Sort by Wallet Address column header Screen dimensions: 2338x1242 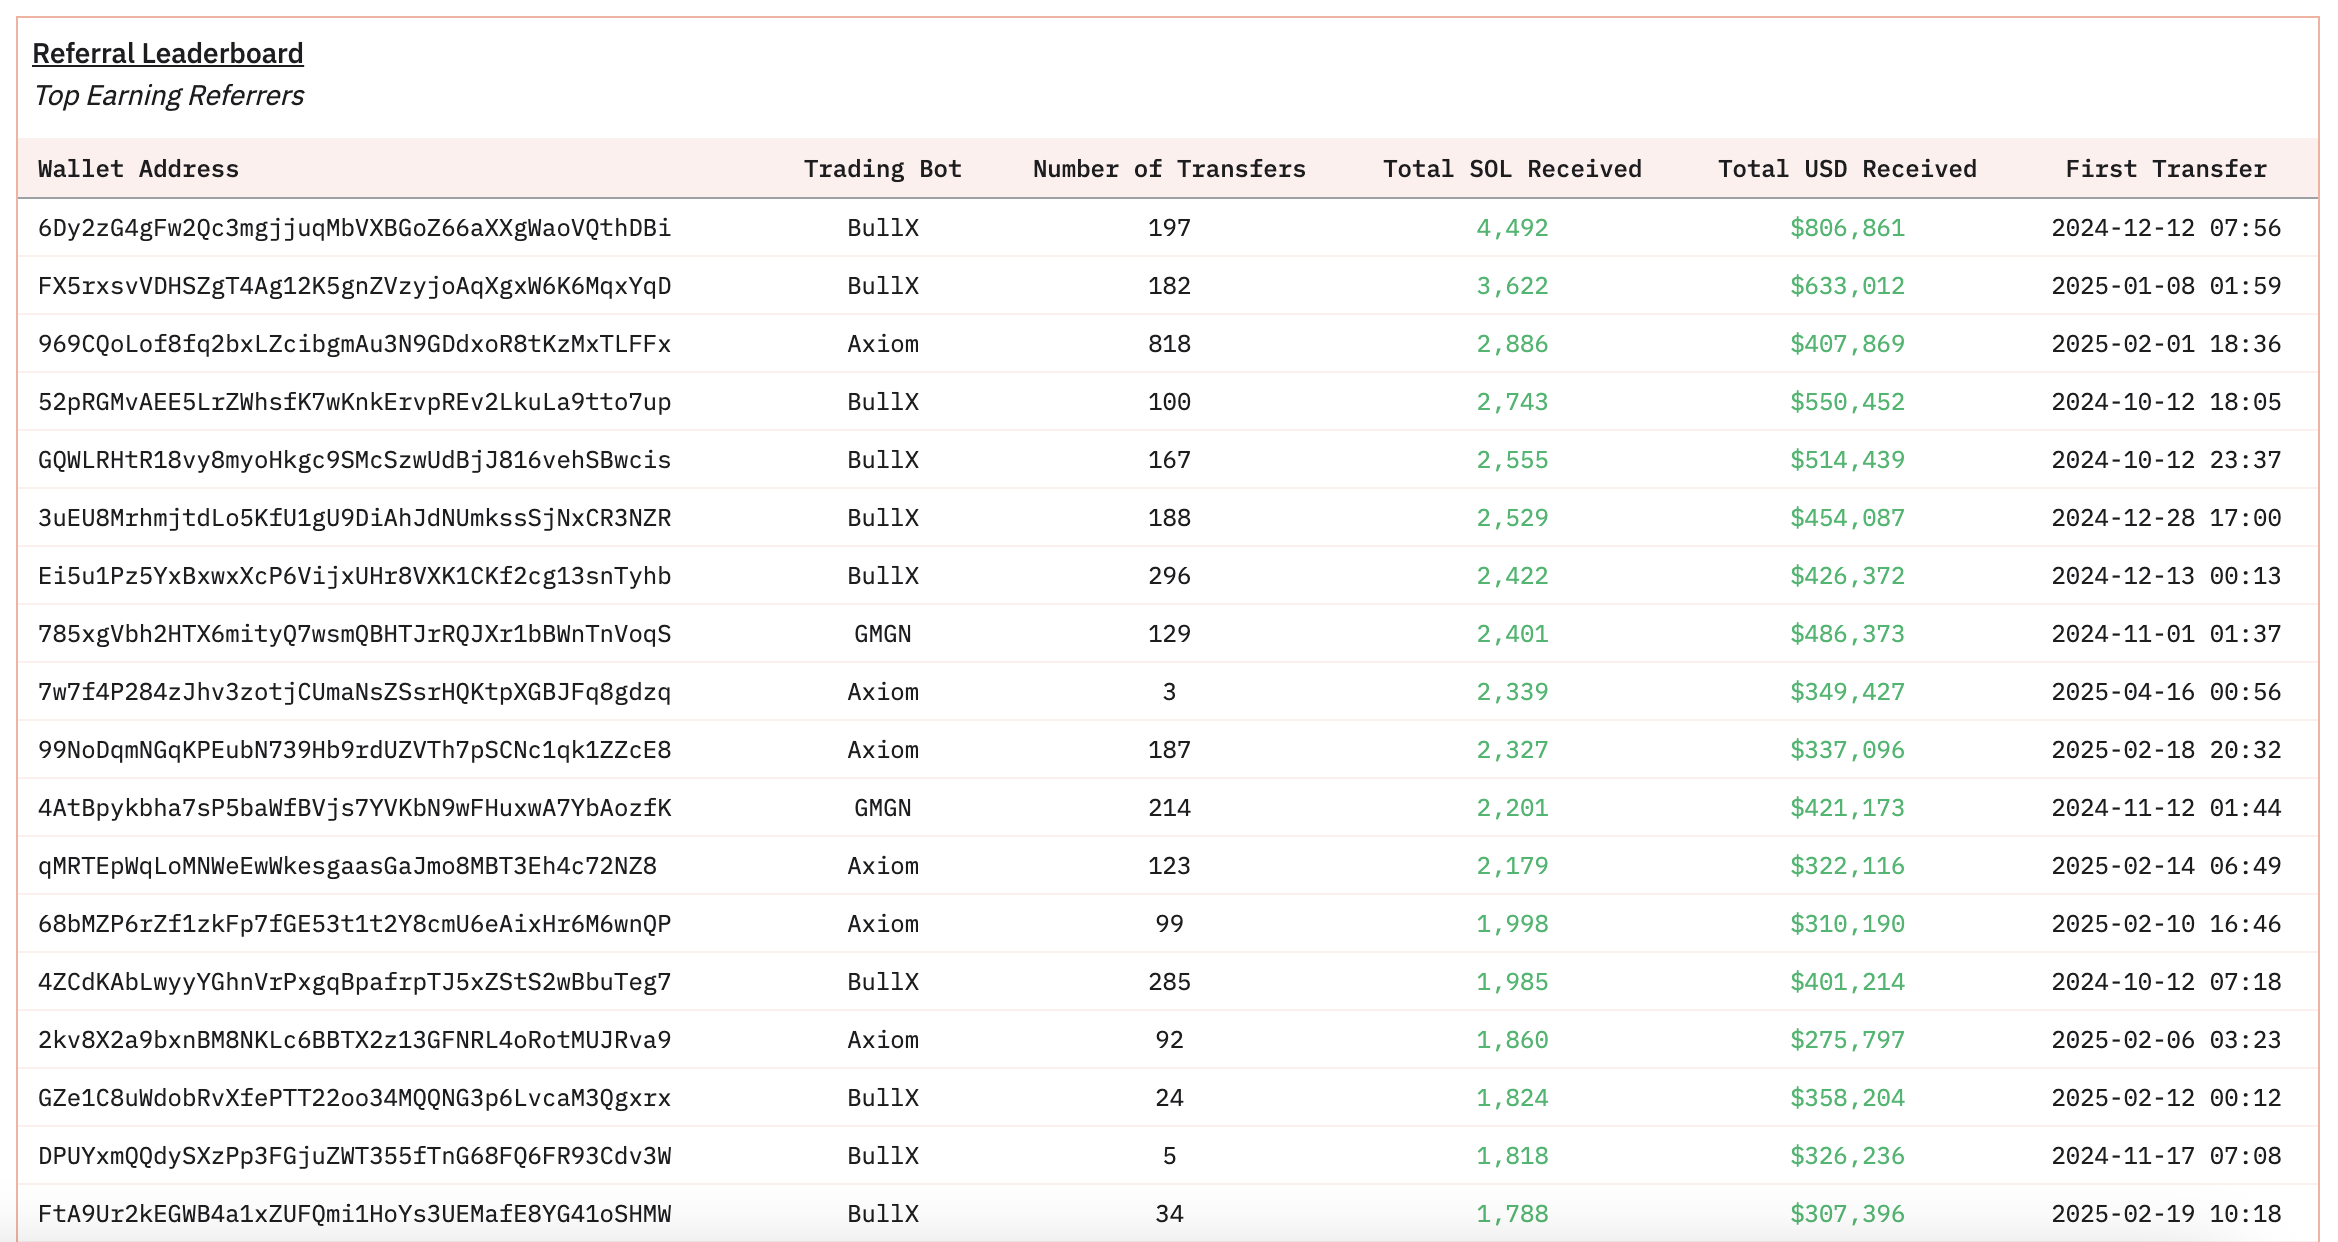point(138,169)
